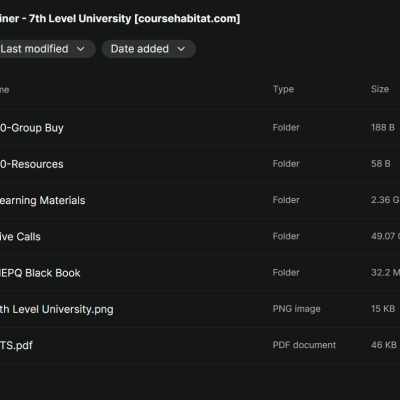Open the Live Calls folder
This screenshot has width=400, height=400.
click(x=20, y=237)
